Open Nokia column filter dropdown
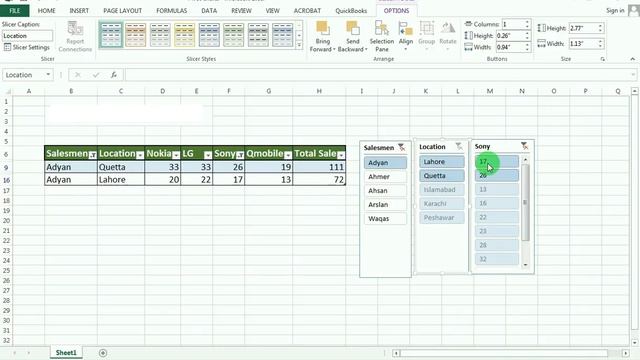This screenshot has height=360, width=640. (176, 155)
